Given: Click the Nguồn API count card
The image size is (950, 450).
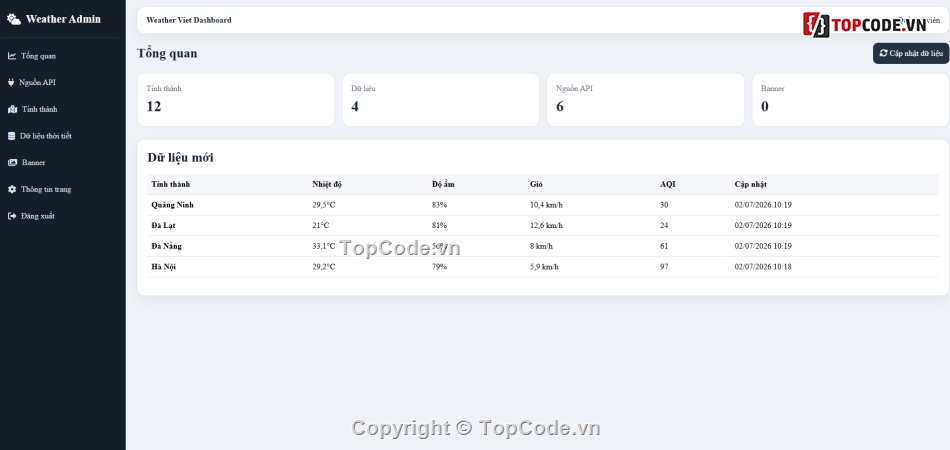Looking at the screenshot, I should (645, 100).
